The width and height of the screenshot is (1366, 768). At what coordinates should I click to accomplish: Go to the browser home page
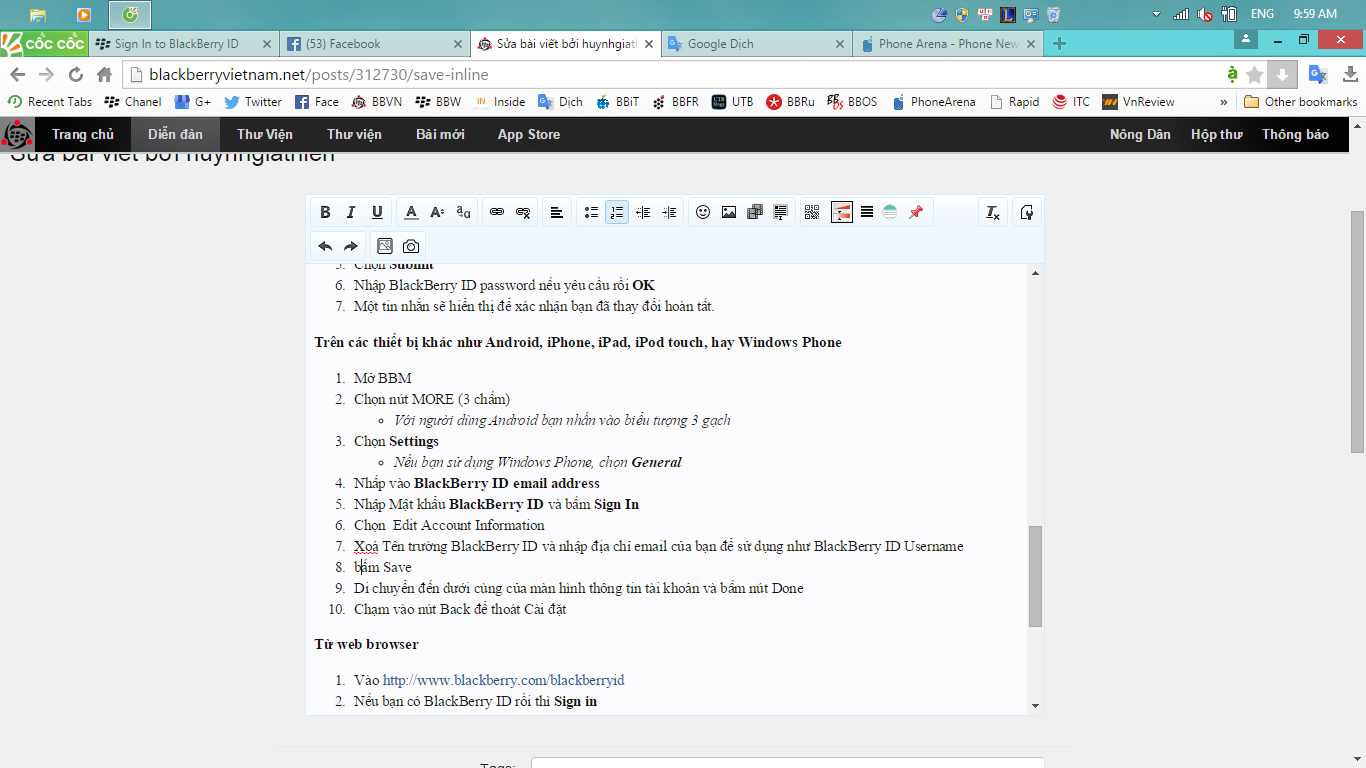coord(104,75)
